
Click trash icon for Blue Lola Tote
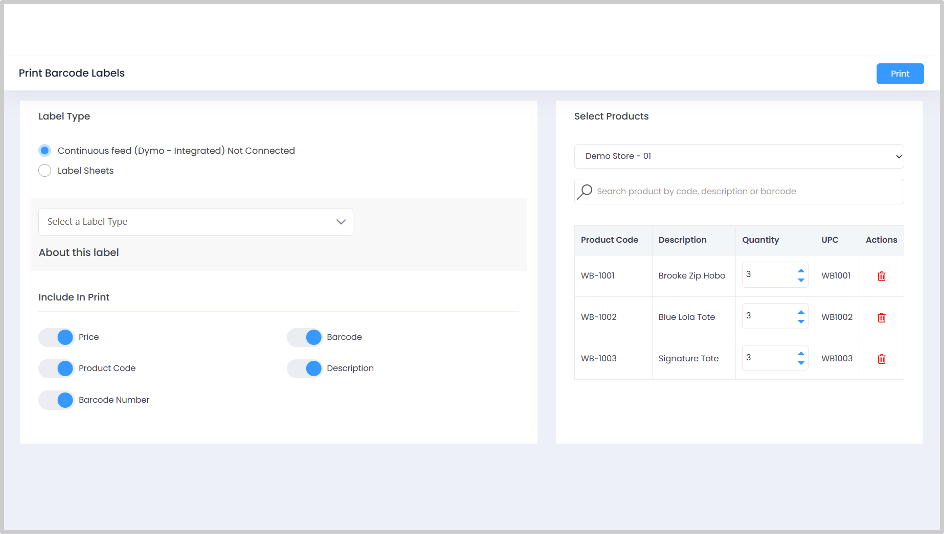pos(881,317)
